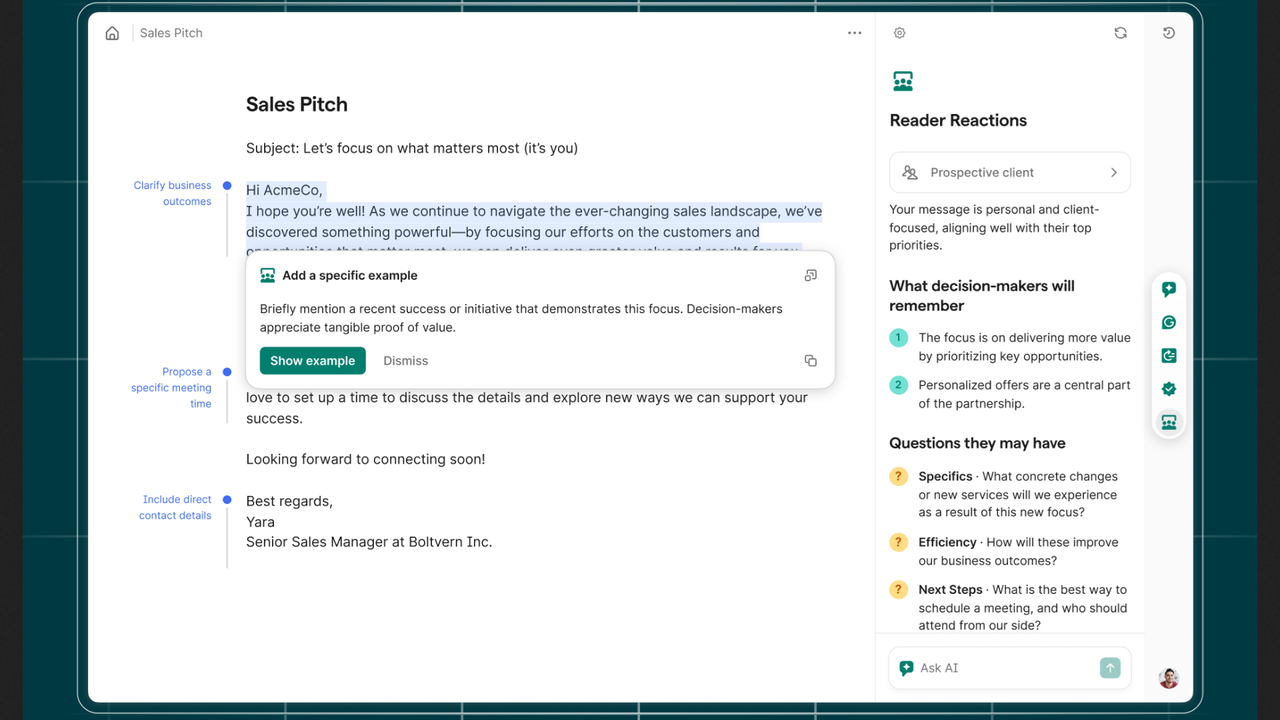Open the version history clock icon
Viewport: 1280px width, 720px height.
pyautogui.click(x=1168, y=33)
